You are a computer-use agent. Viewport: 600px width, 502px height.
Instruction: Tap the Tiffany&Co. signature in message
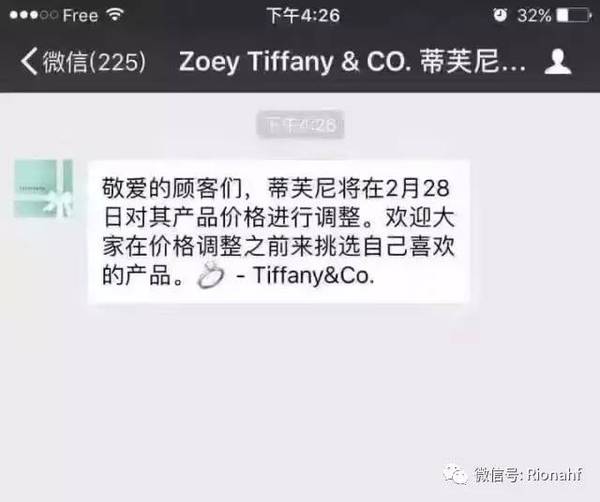coord(313,275)
